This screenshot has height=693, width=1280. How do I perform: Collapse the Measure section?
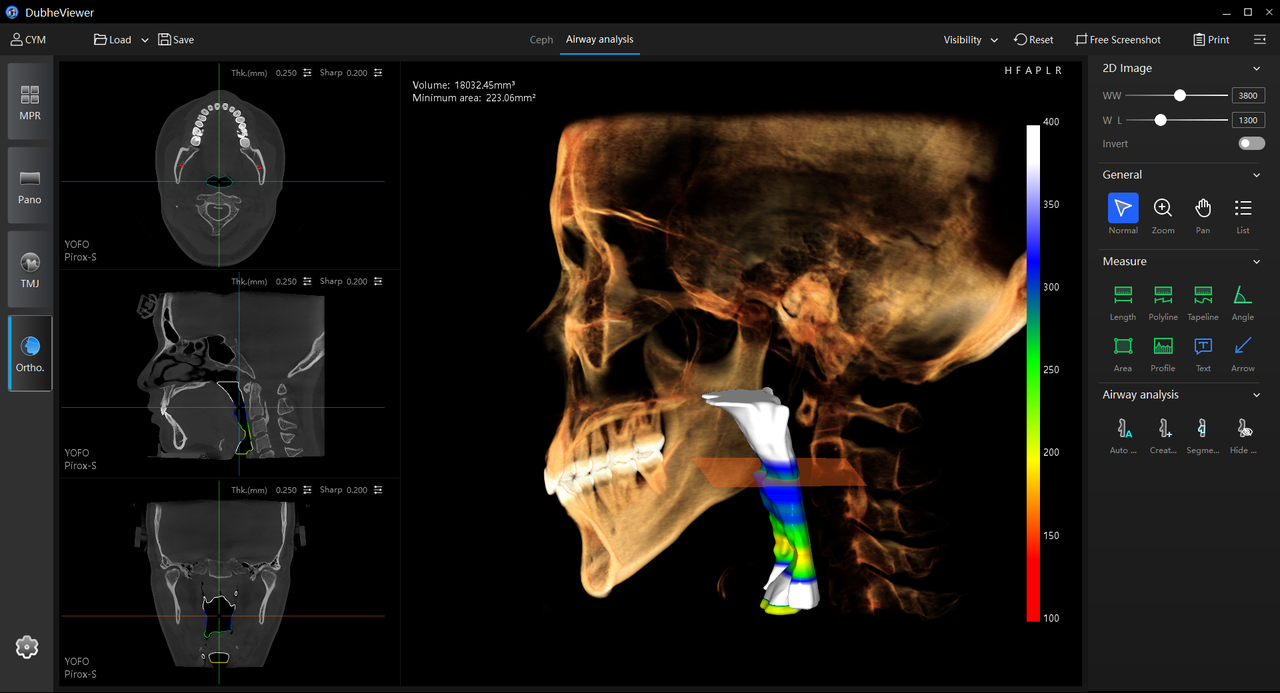[1257, 262]
